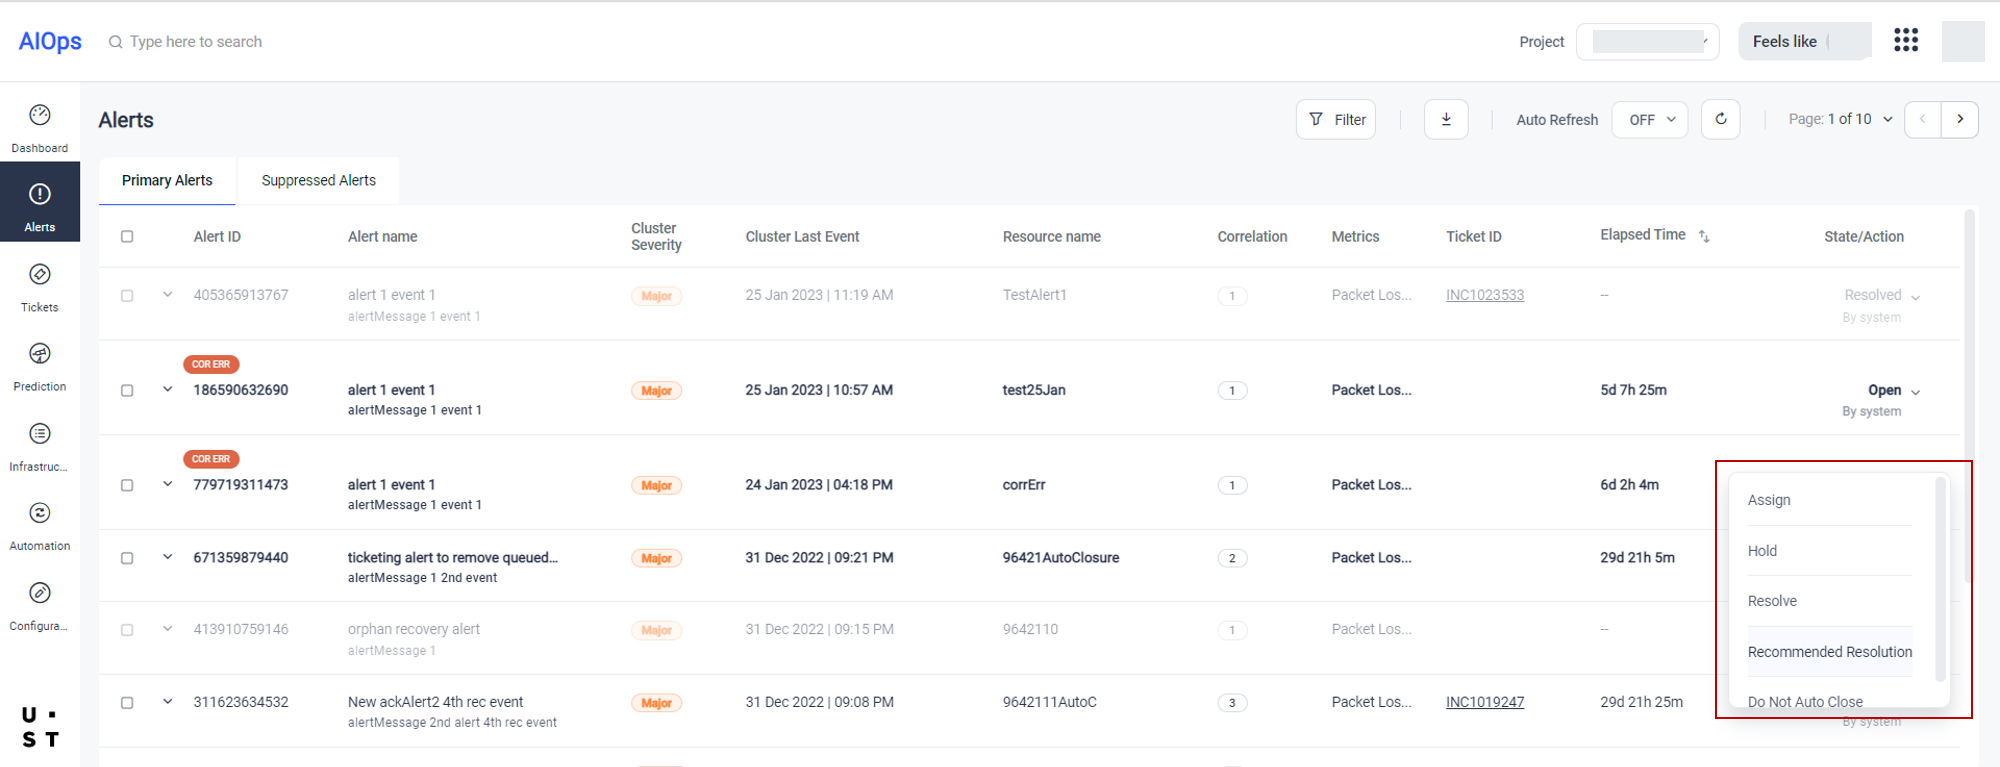This screenshot has width=2000, height=767.
Task: Choose Recommended Resolution from the action menu
Action: pyautogui.click(x=1829, y=652)
